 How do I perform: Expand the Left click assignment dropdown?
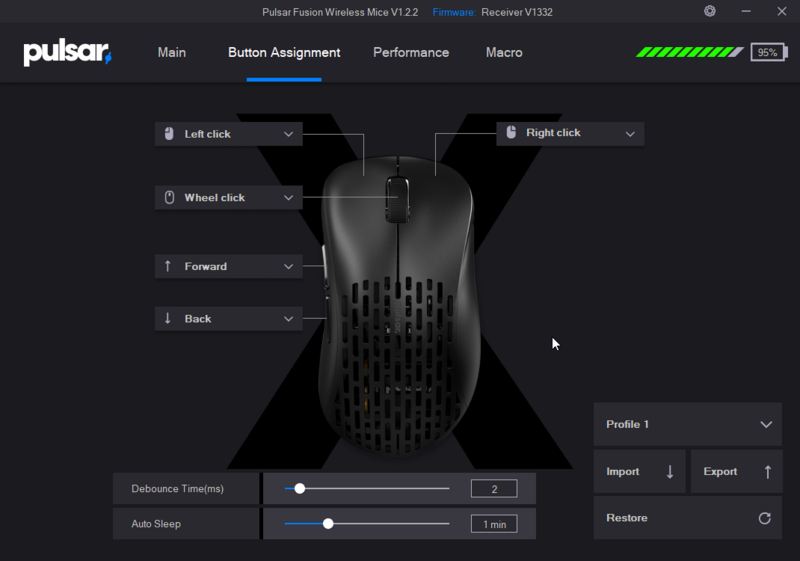229,134
